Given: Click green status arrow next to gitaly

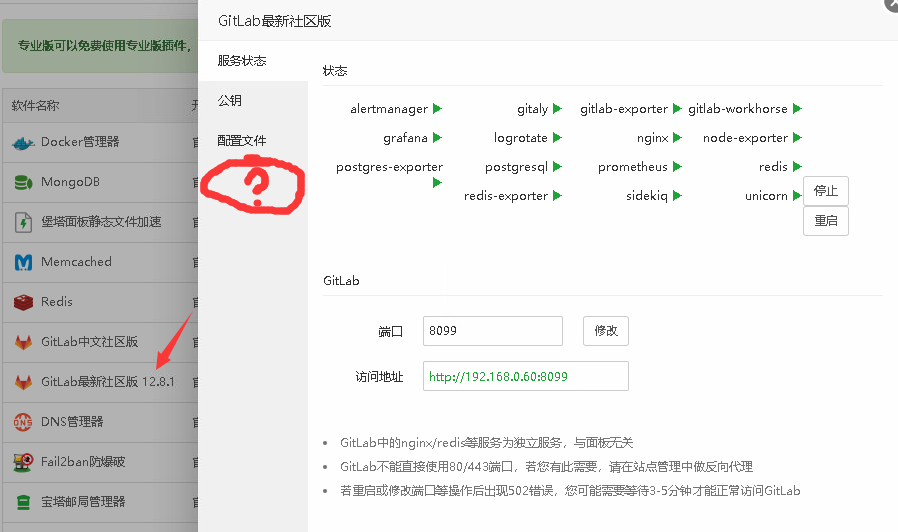Looking at the screenshot, I should pos(557,109).
